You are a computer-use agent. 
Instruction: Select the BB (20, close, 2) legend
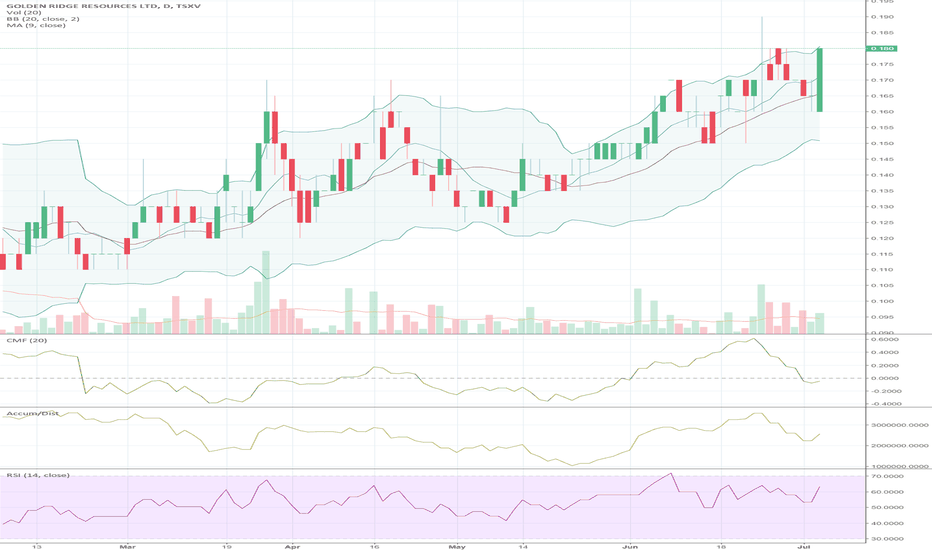(x=43, y=19)
